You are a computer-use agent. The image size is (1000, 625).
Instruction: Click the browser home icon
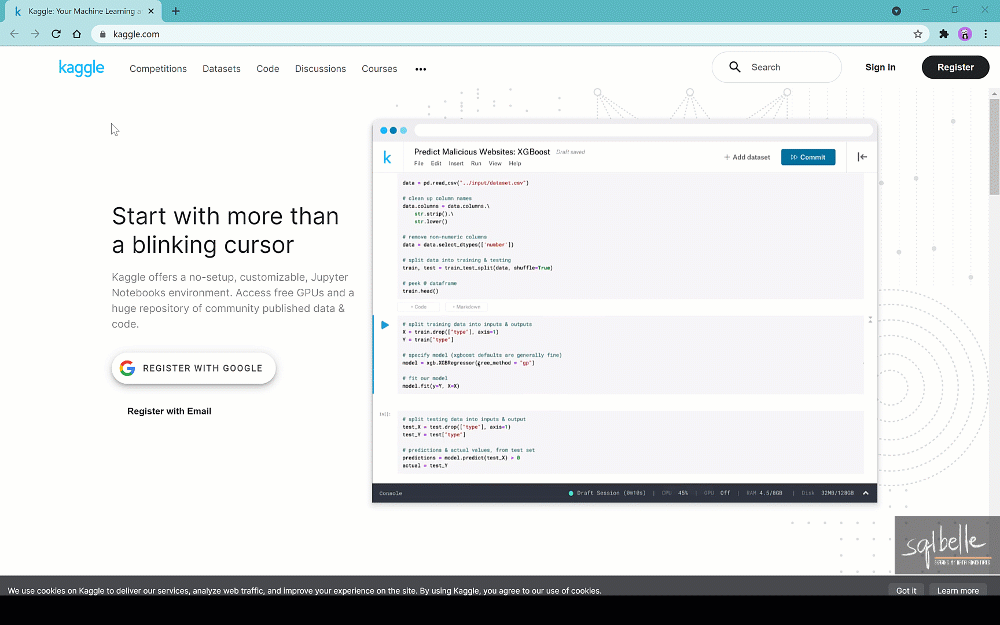77,34
